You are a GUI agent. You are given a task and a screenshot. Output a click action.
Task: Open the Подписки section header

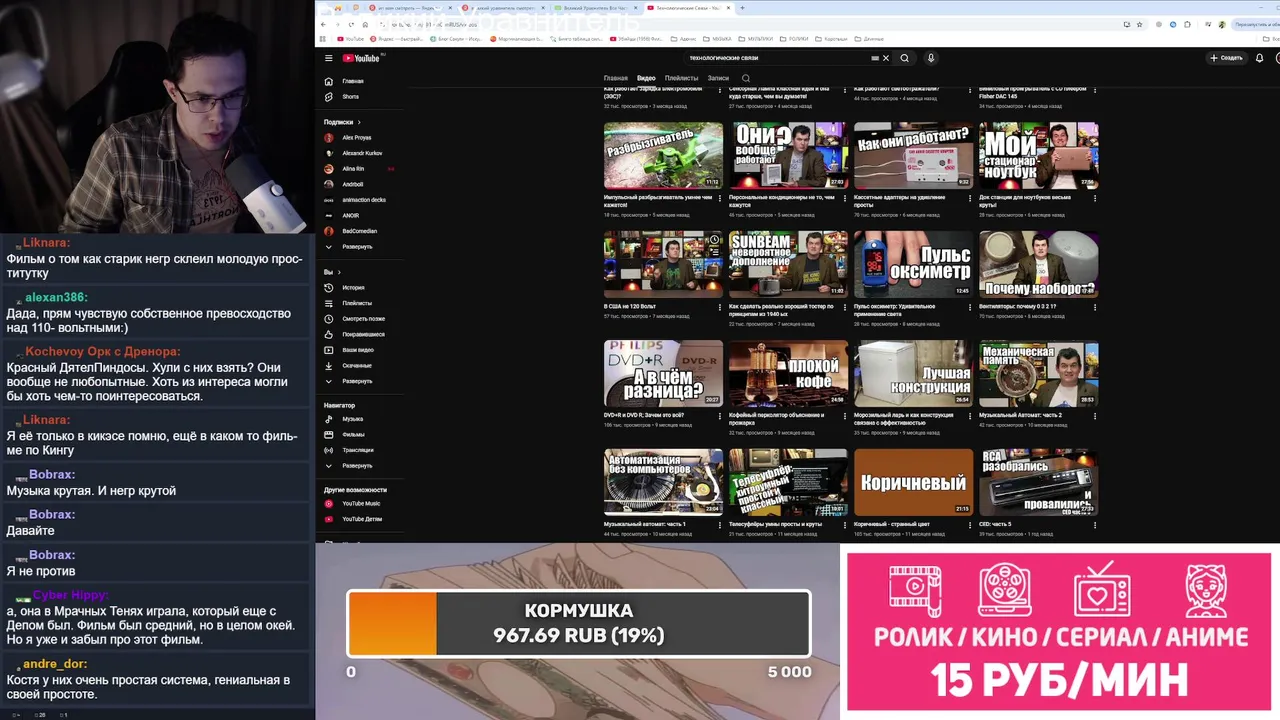(x=341, y=122)
